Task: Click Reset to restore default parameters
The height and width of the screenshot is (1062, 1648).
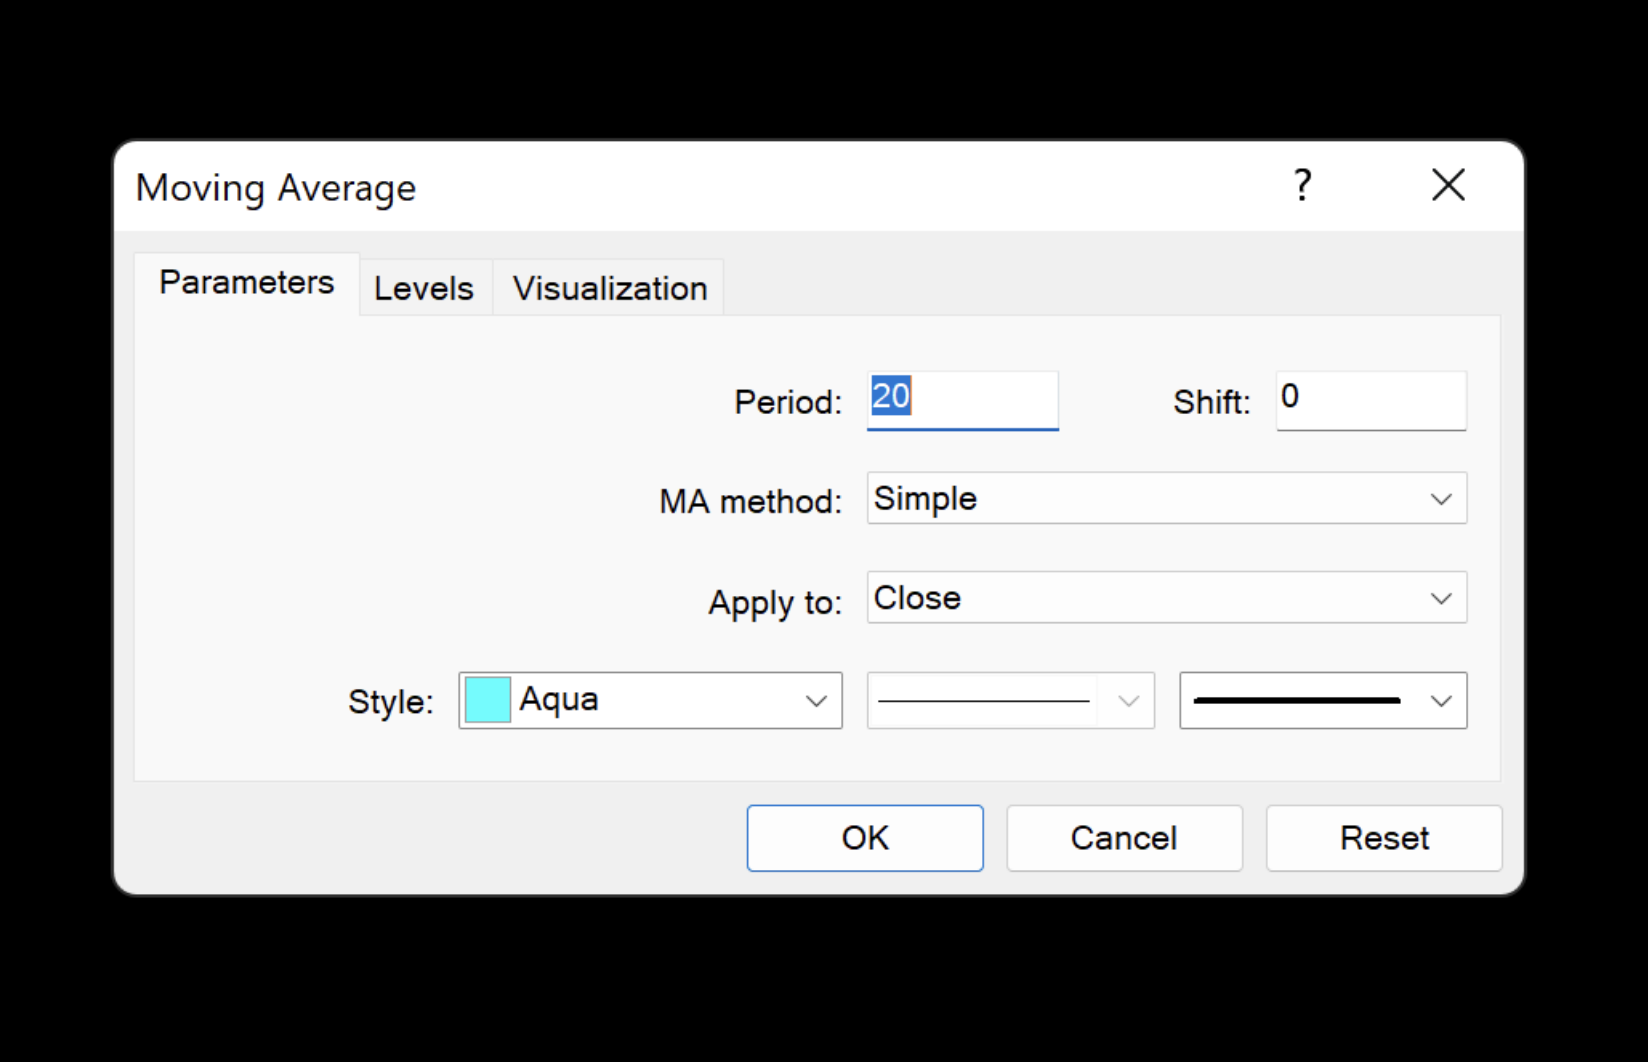Action: pos(1383,838)
